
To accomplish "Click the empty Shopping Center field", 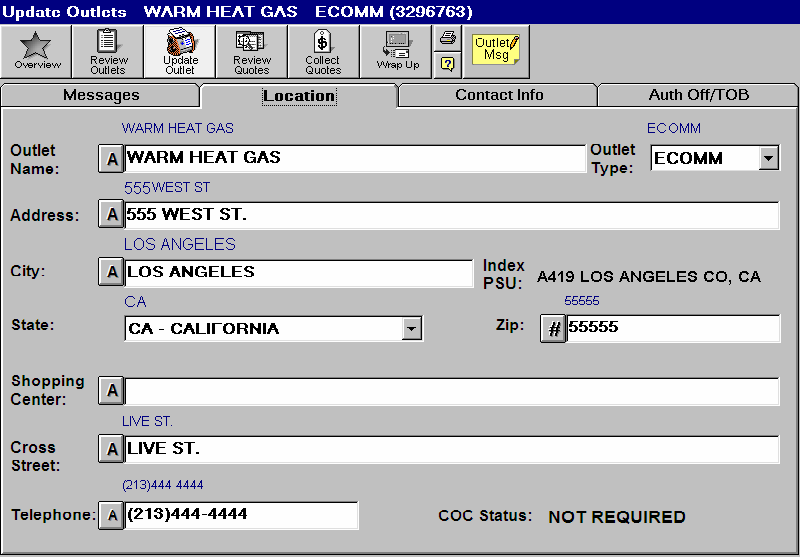I will click(x=452, y=391).
